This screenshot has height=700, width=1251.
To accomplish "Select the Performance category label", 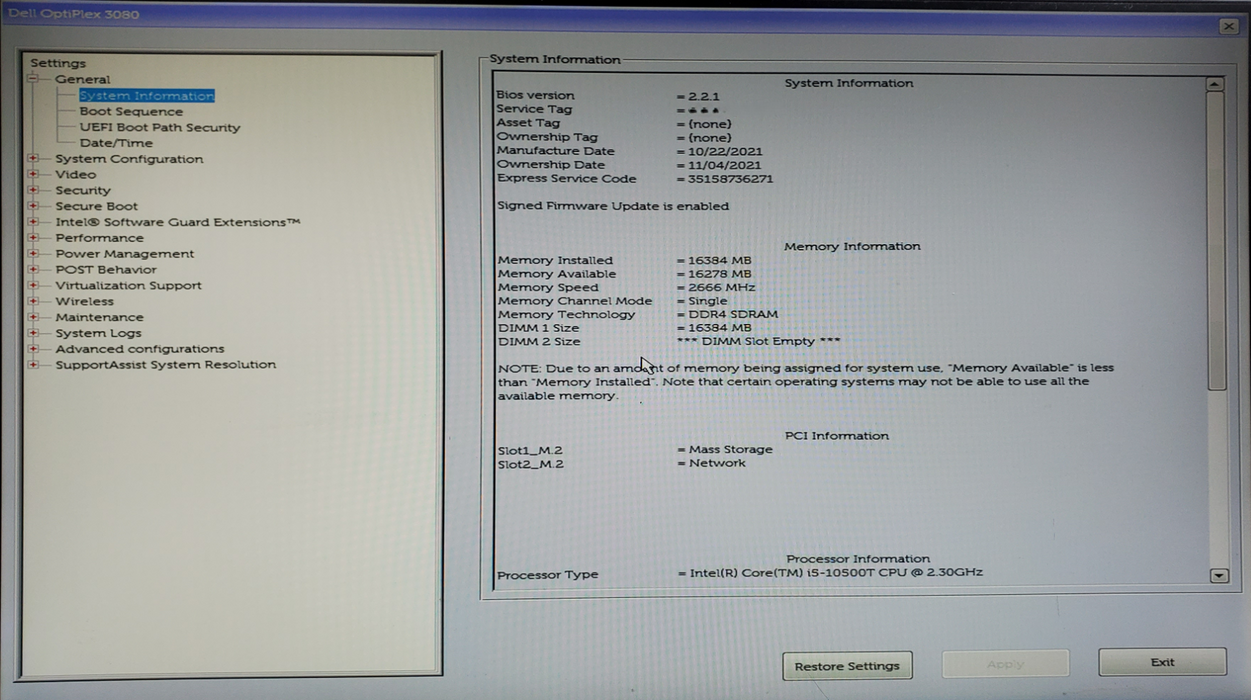I will [x=99, y=238].
